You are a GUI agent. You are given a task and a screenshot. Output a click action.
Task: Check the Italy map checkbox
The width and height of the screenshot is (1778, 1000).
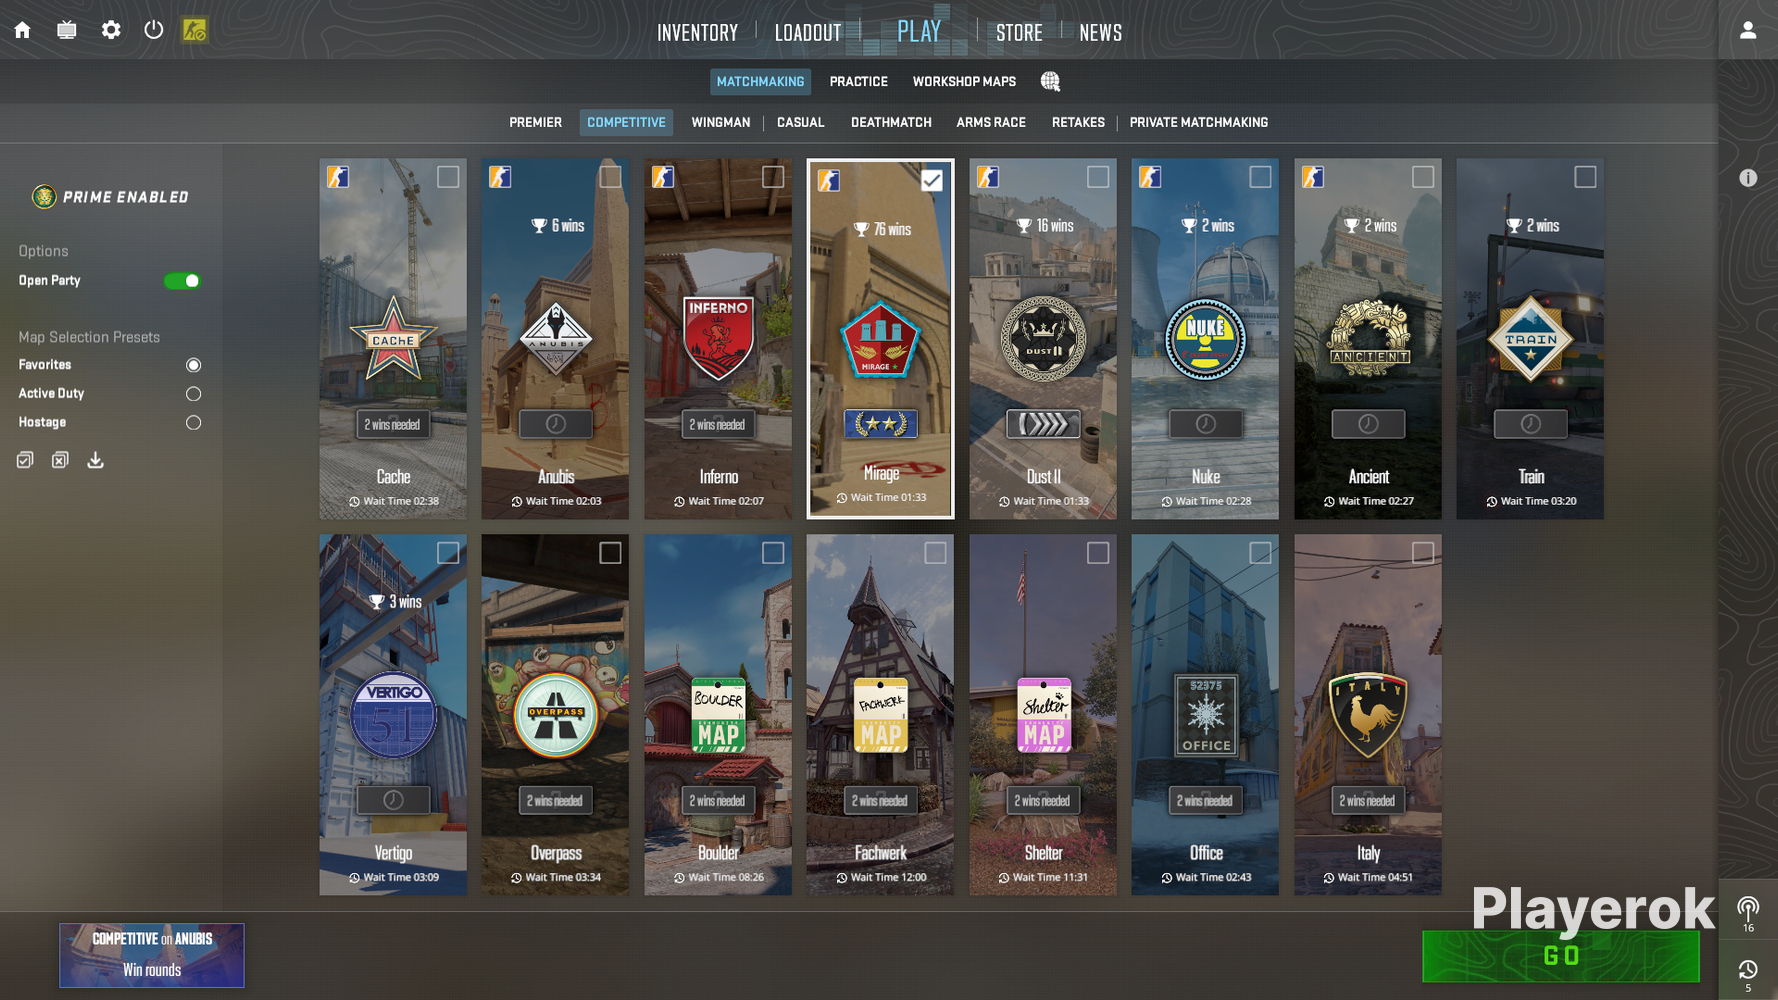coord(1423,553)
